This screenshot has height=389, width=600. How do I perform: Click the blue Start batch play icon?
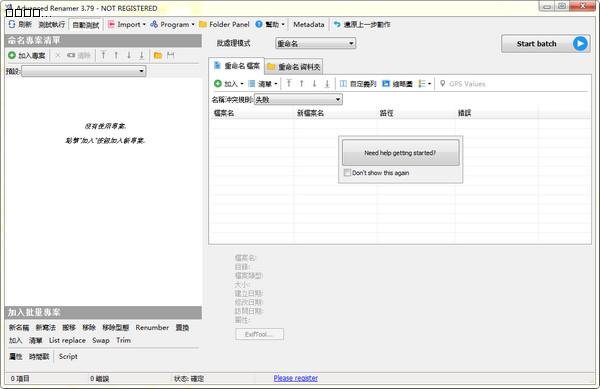click(x=580, y=44)
